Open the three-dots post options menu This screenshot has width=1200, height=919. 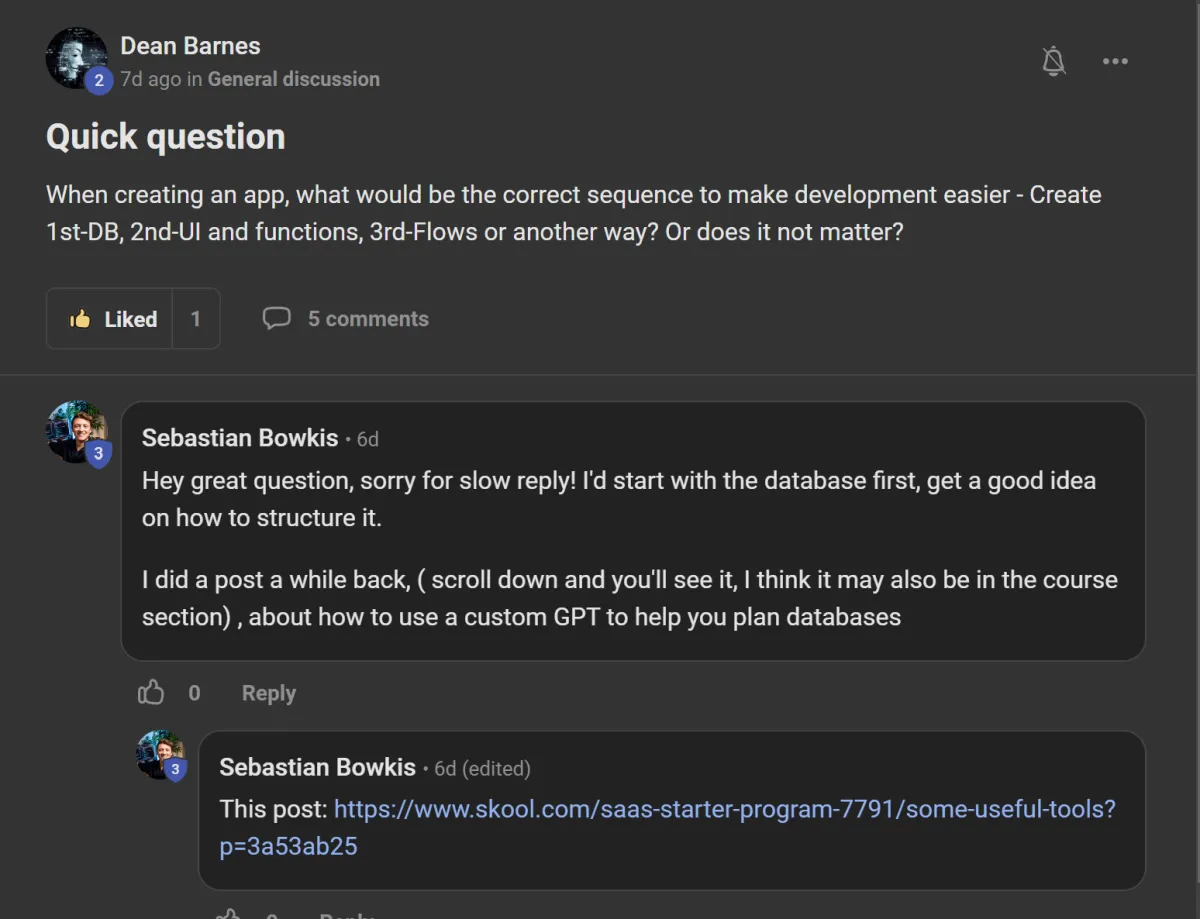point(1115,61)
